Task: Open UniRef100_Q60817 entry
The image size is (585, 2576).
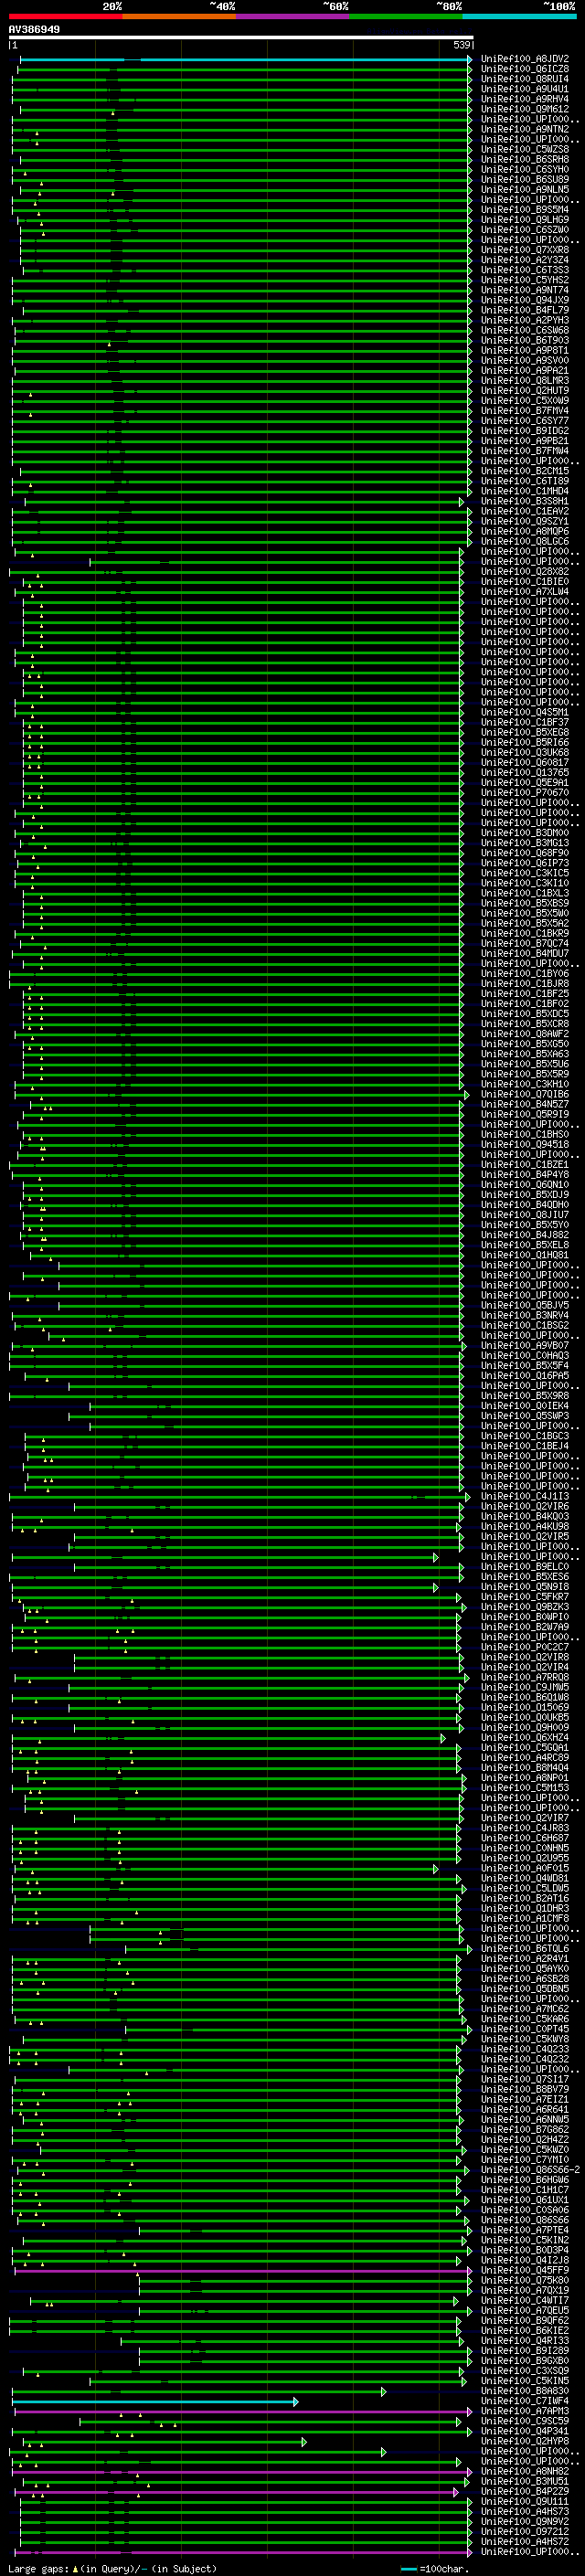Action: pos(525,762)
